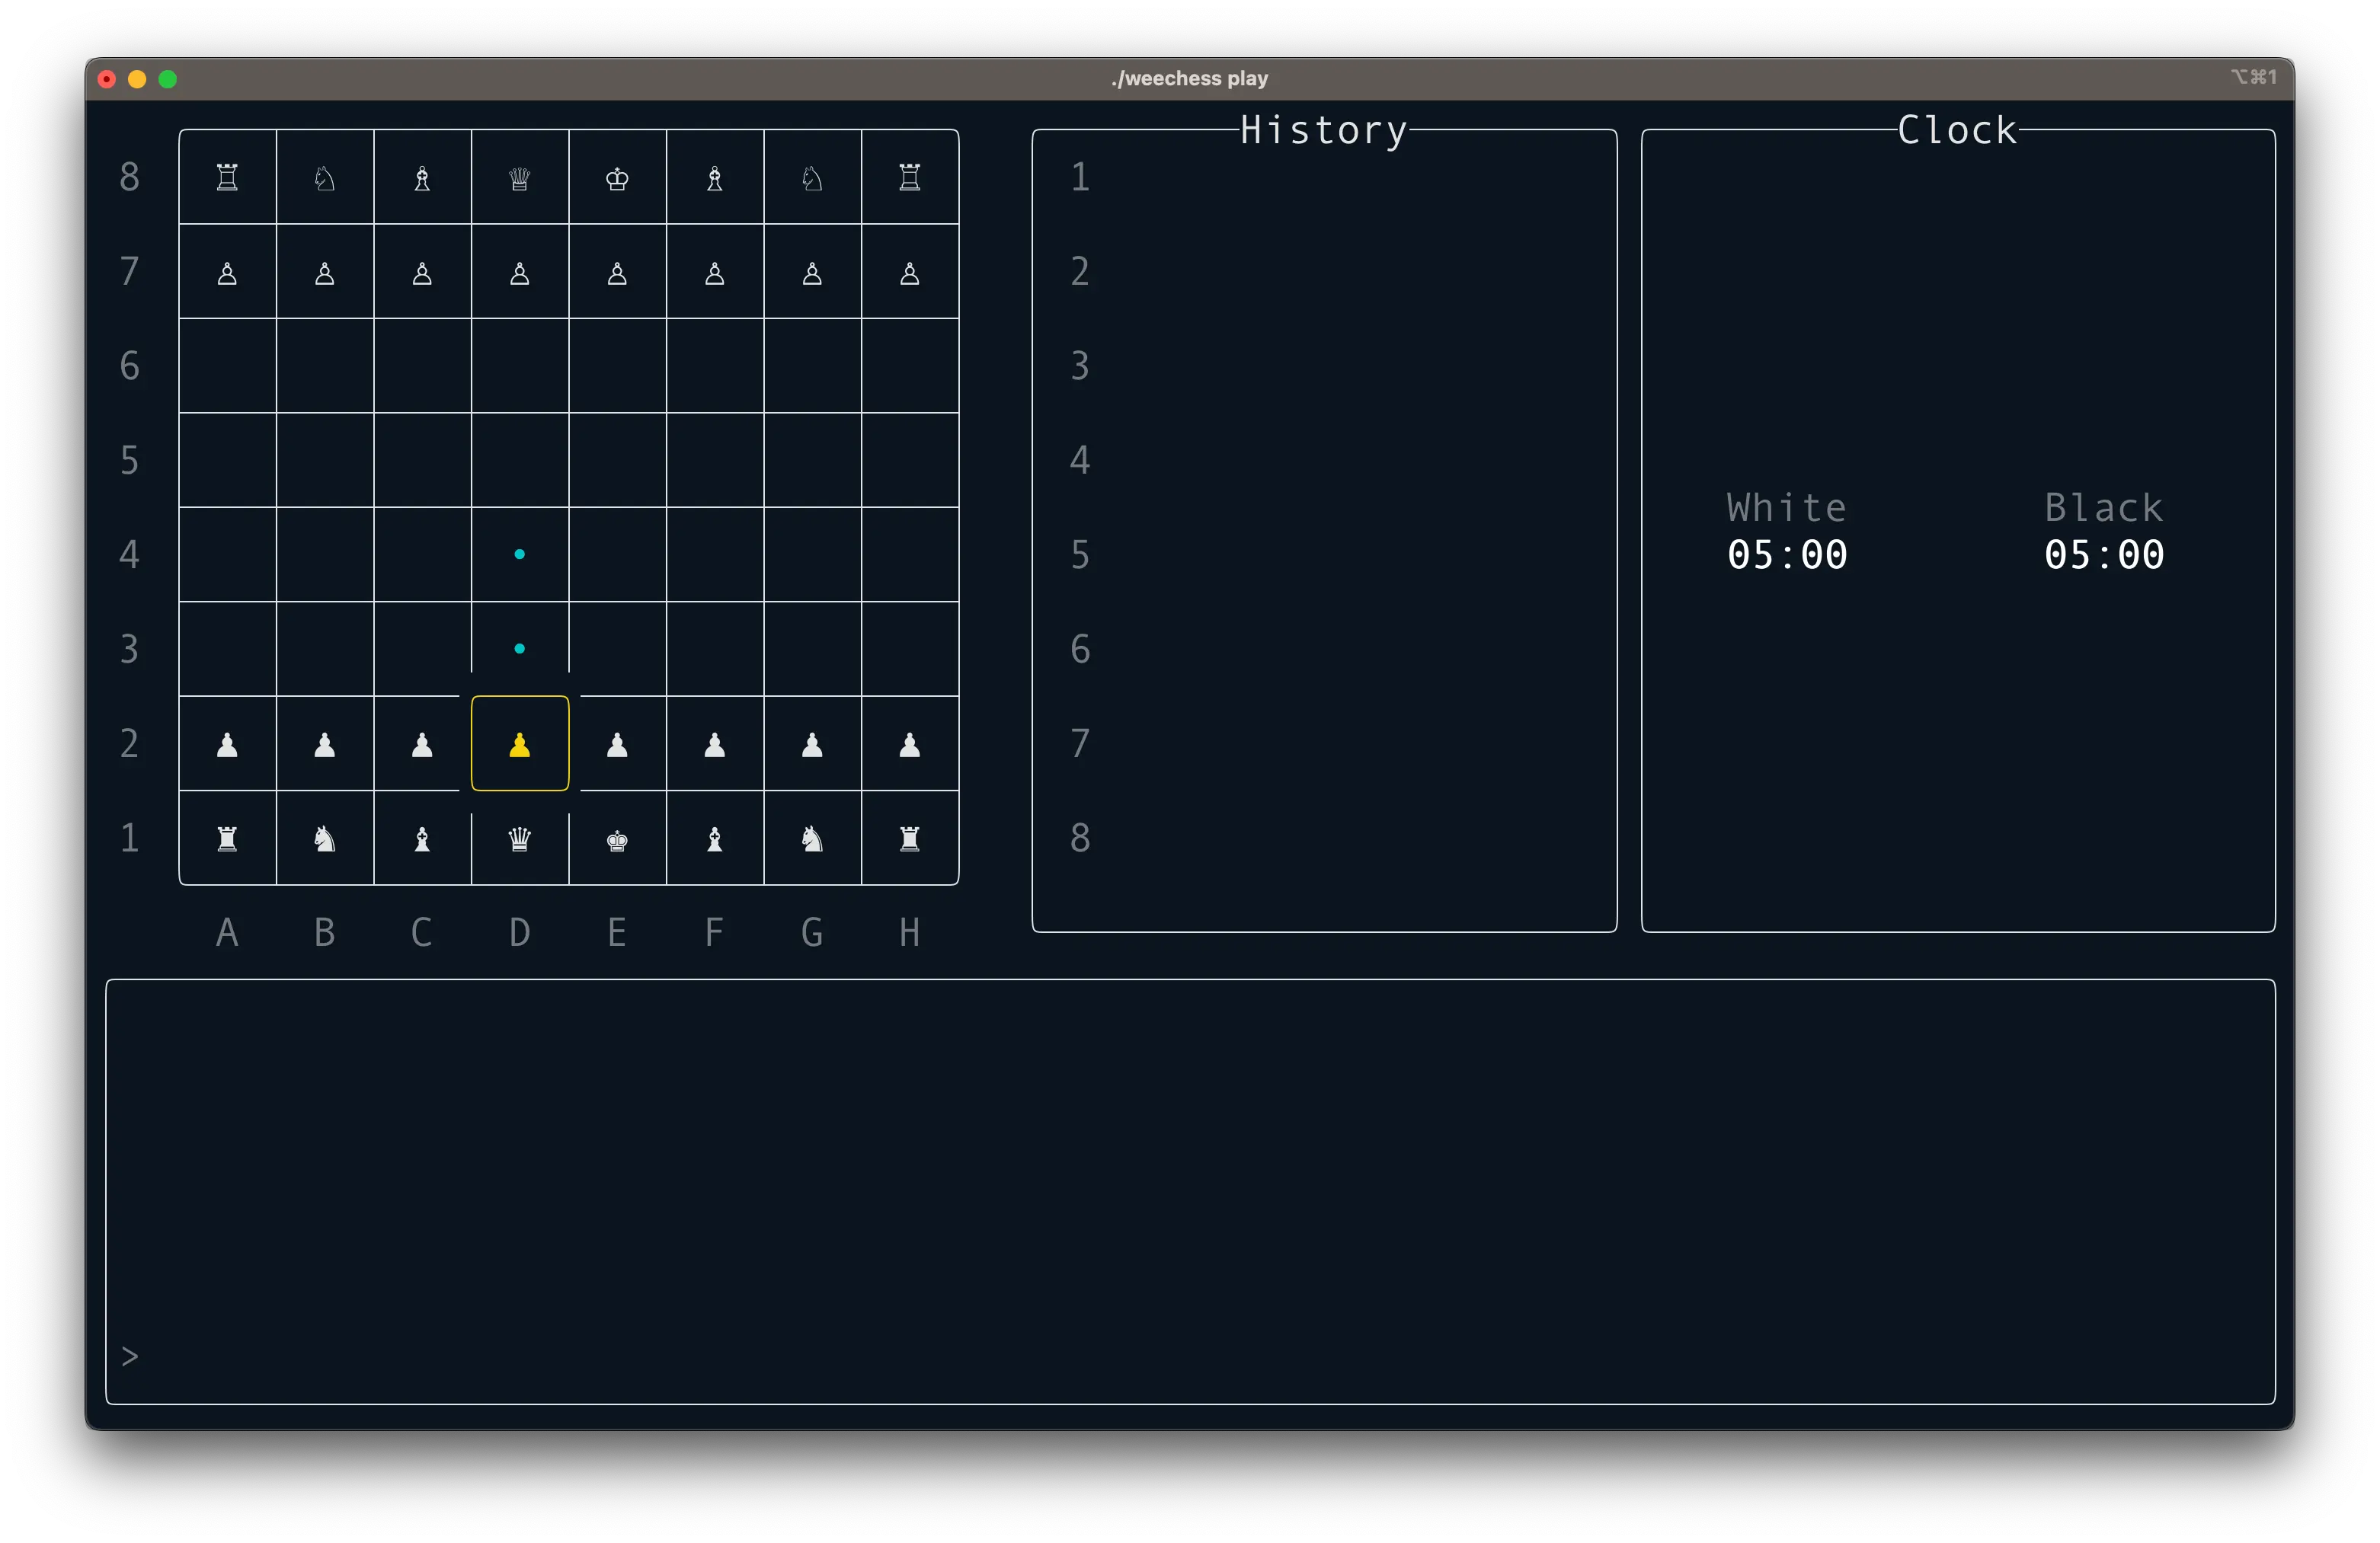Image resolution: width=2380 pixels, height=1543 pixels.
Task: Select the white bishop on C1
Action: [x=422, y=839]
